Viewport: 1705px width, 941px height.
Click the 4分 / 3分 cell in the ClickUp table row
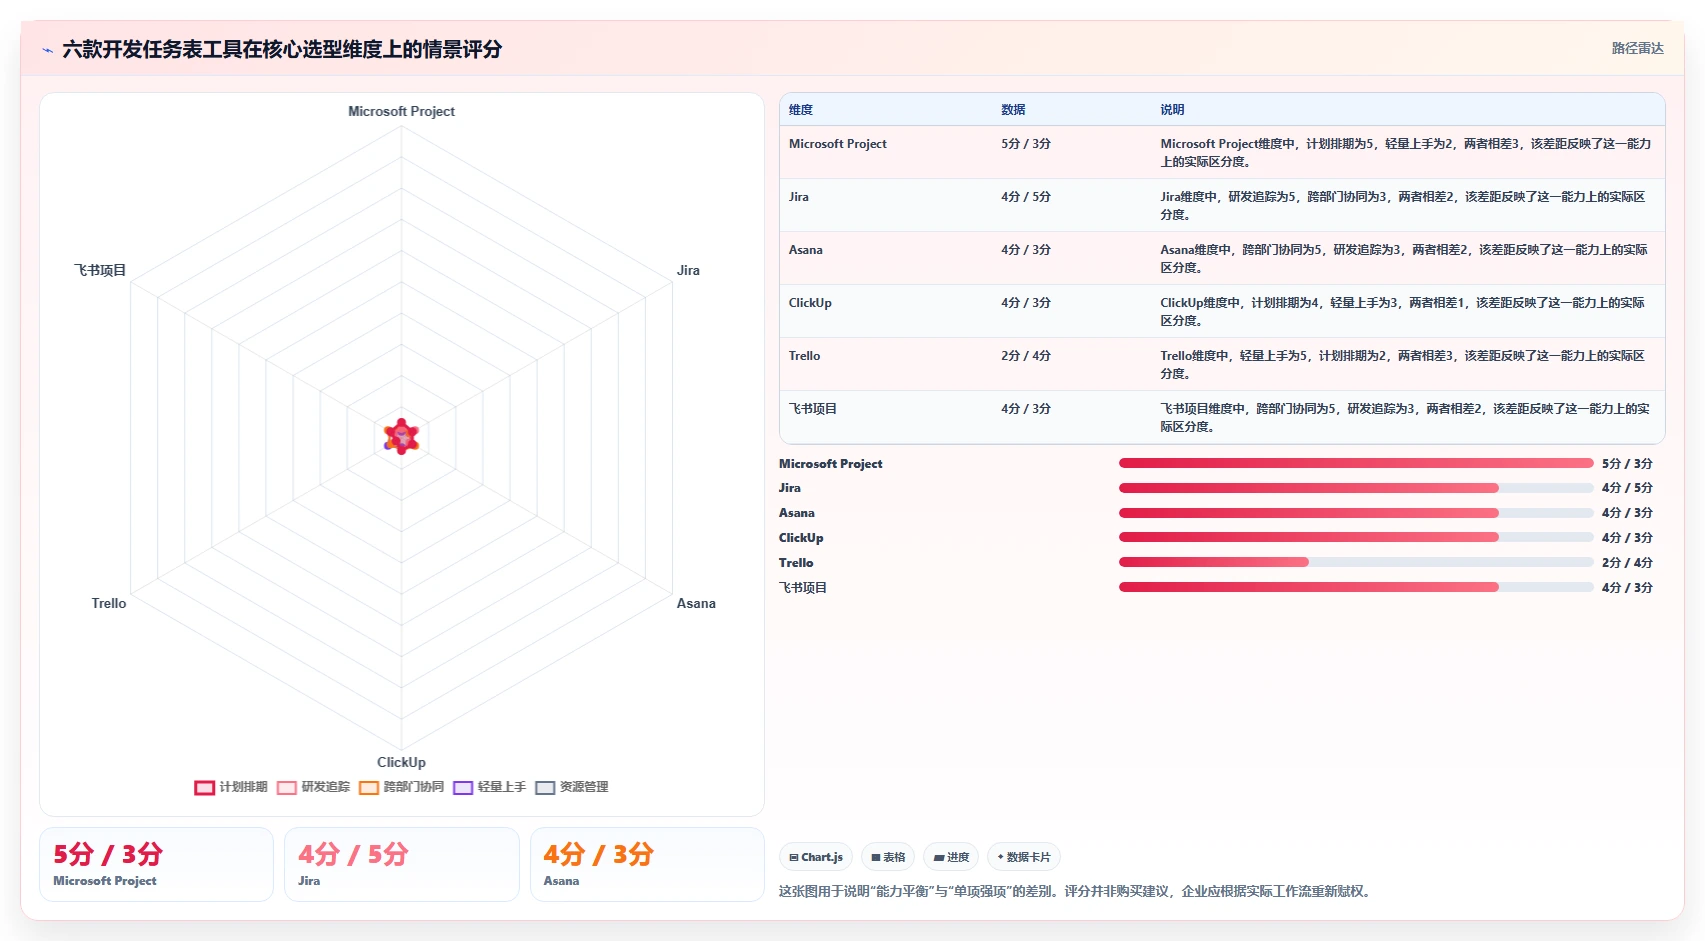coord(1026,303)
